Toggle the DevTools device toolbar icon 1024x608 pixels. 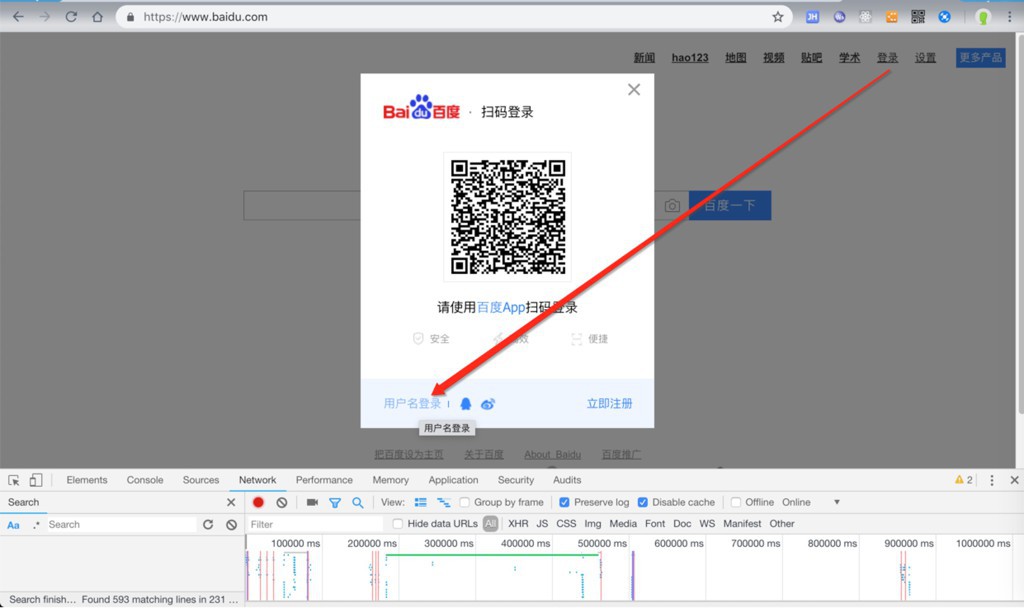tap(36, 480)
